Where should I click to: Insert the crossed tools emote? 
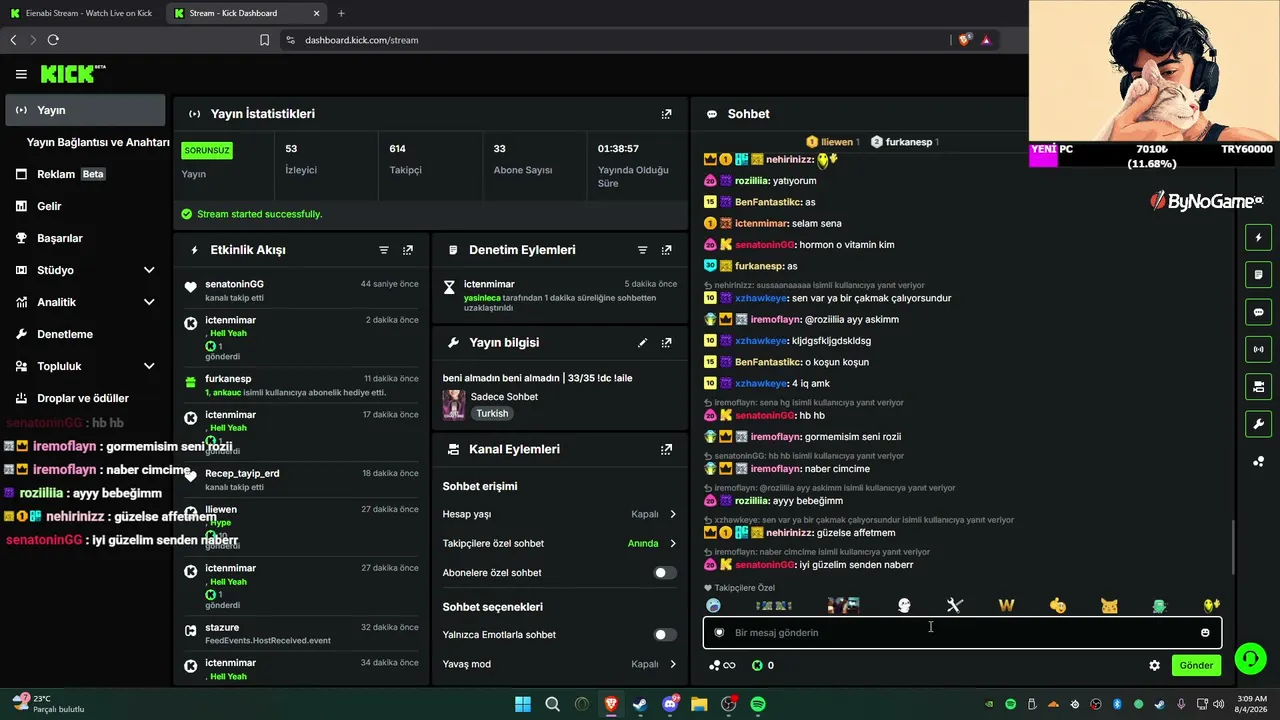point(954,606)
